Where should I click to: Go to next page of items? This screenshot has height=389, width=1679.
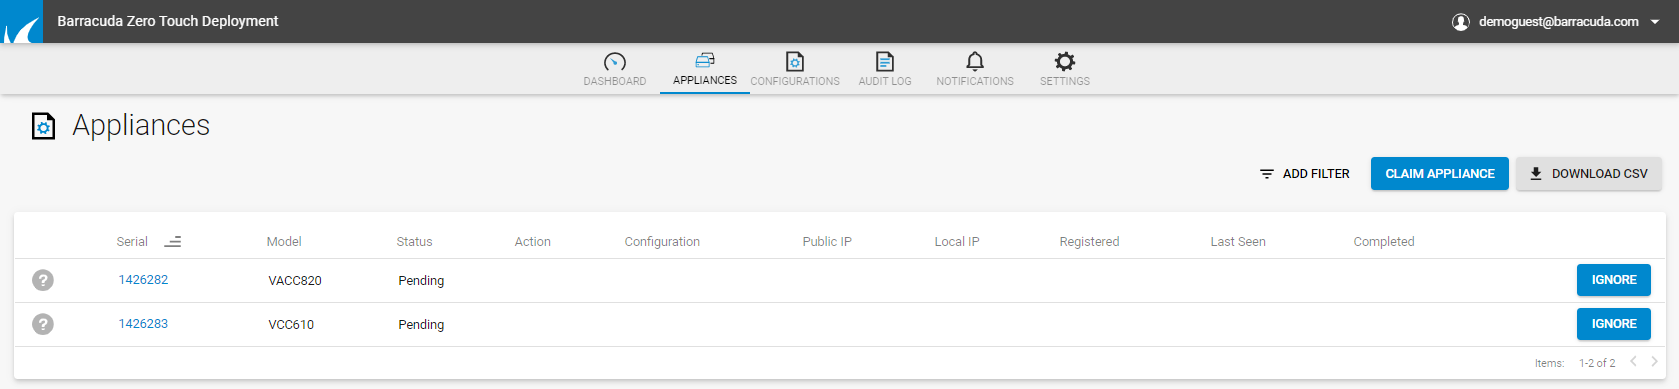coord(1654,362)
